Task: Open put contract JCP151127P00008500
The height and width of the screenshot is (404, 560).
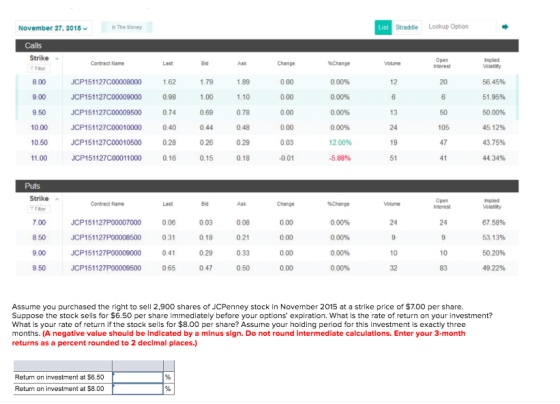Action: coord(106,238)
